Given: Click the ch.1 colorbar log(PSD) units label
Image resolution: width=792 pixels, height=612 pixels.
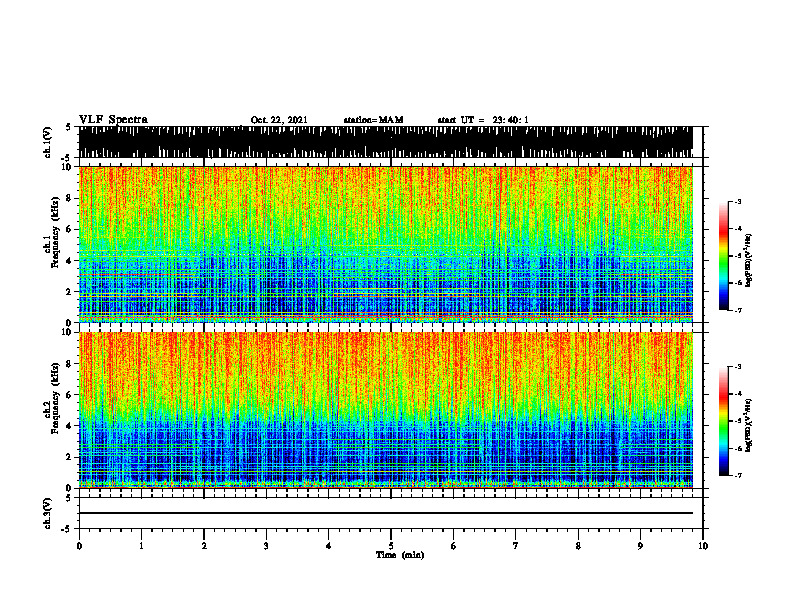Looking at the screenshot, I should [x=748, y=261].
